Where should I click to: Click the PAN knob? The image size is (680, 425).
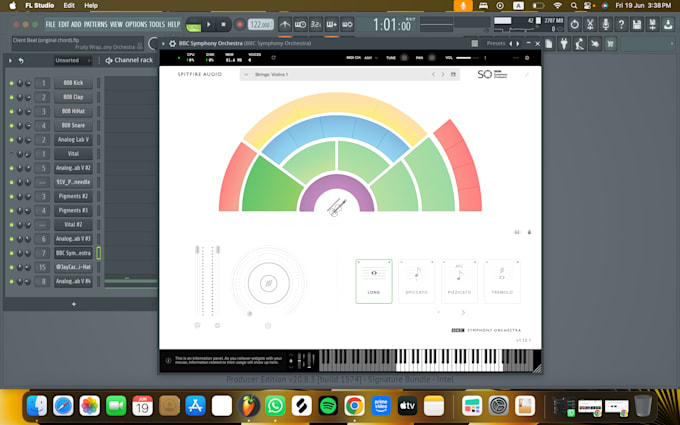tap(432, 58)
